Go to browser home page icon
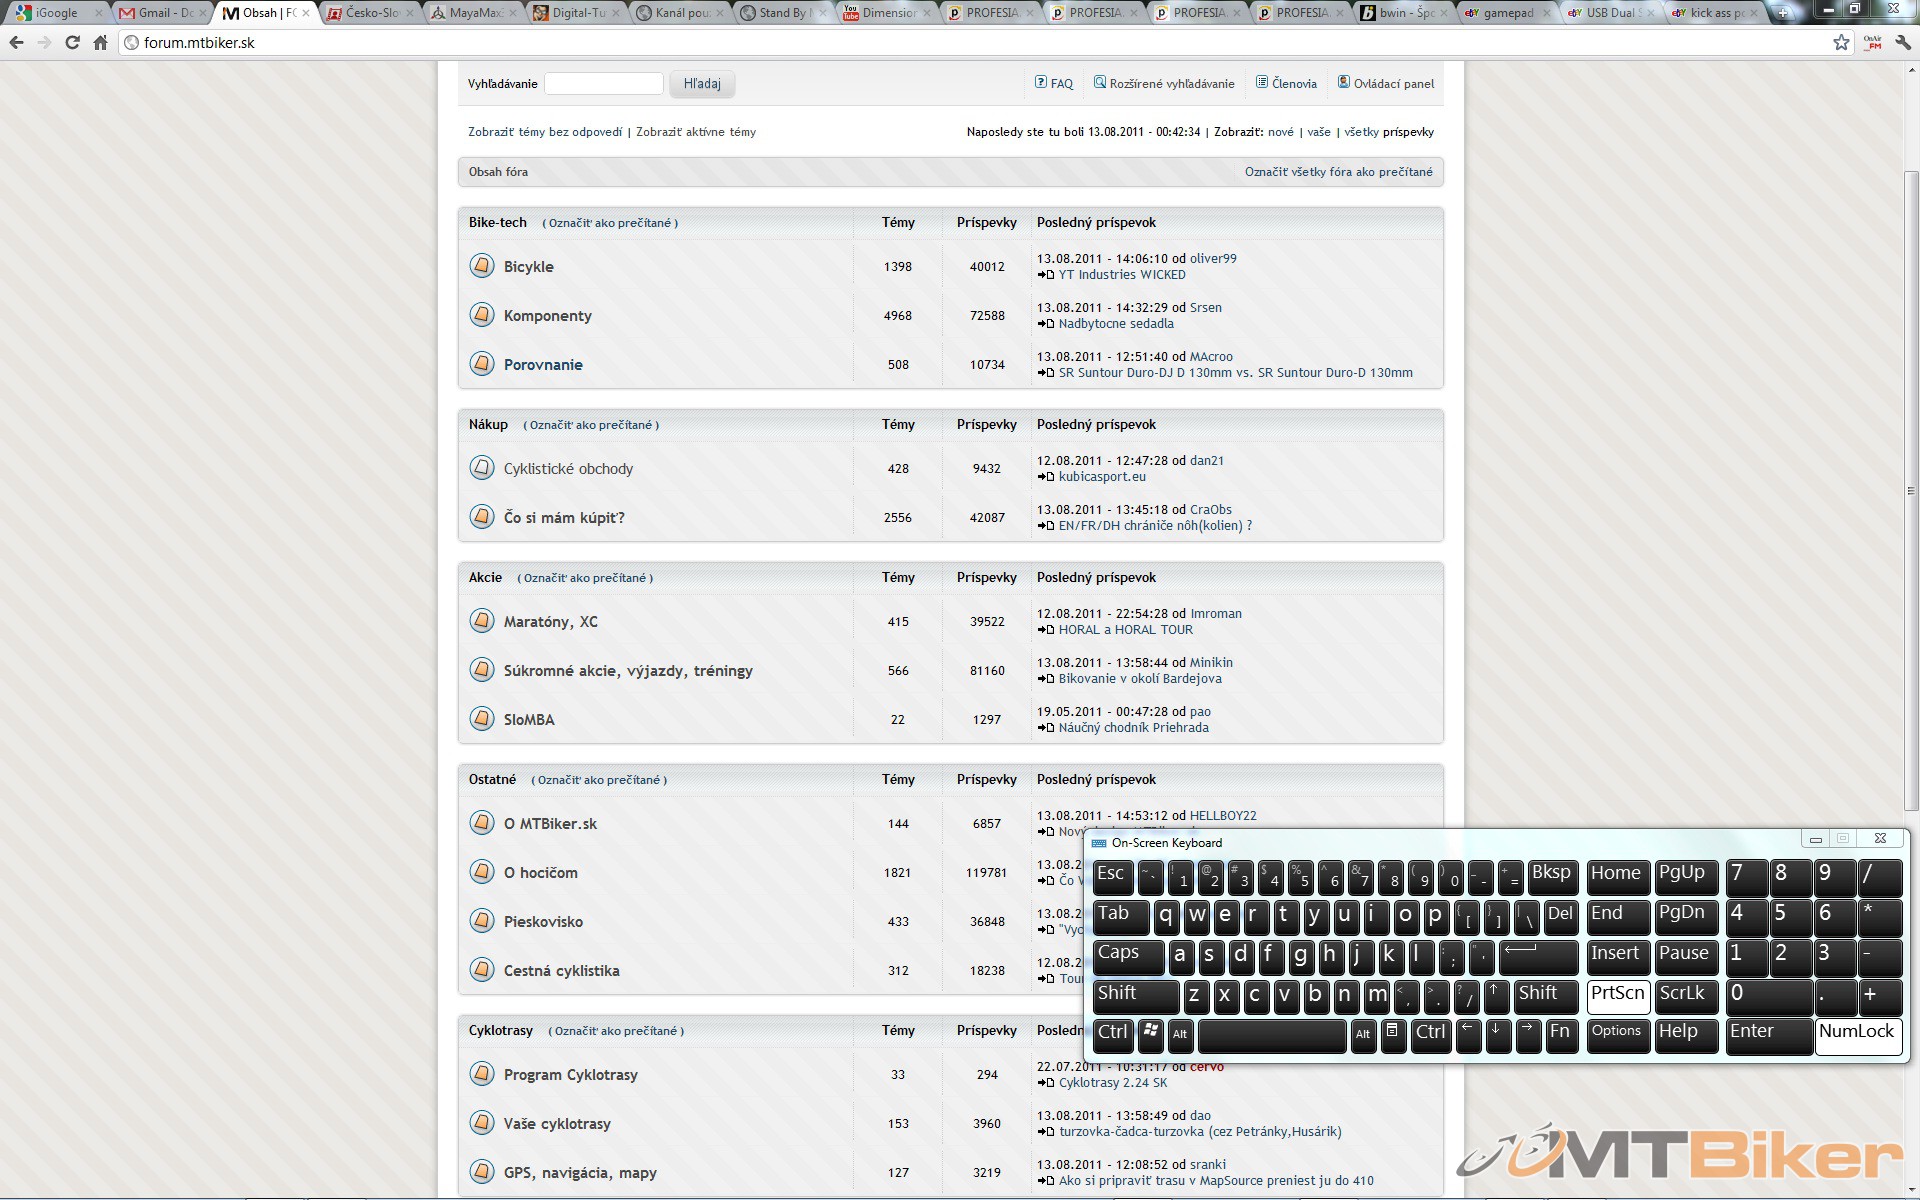Viewport: 1920px width, 1200px height. pyautogui.click(x=100, y=43)
